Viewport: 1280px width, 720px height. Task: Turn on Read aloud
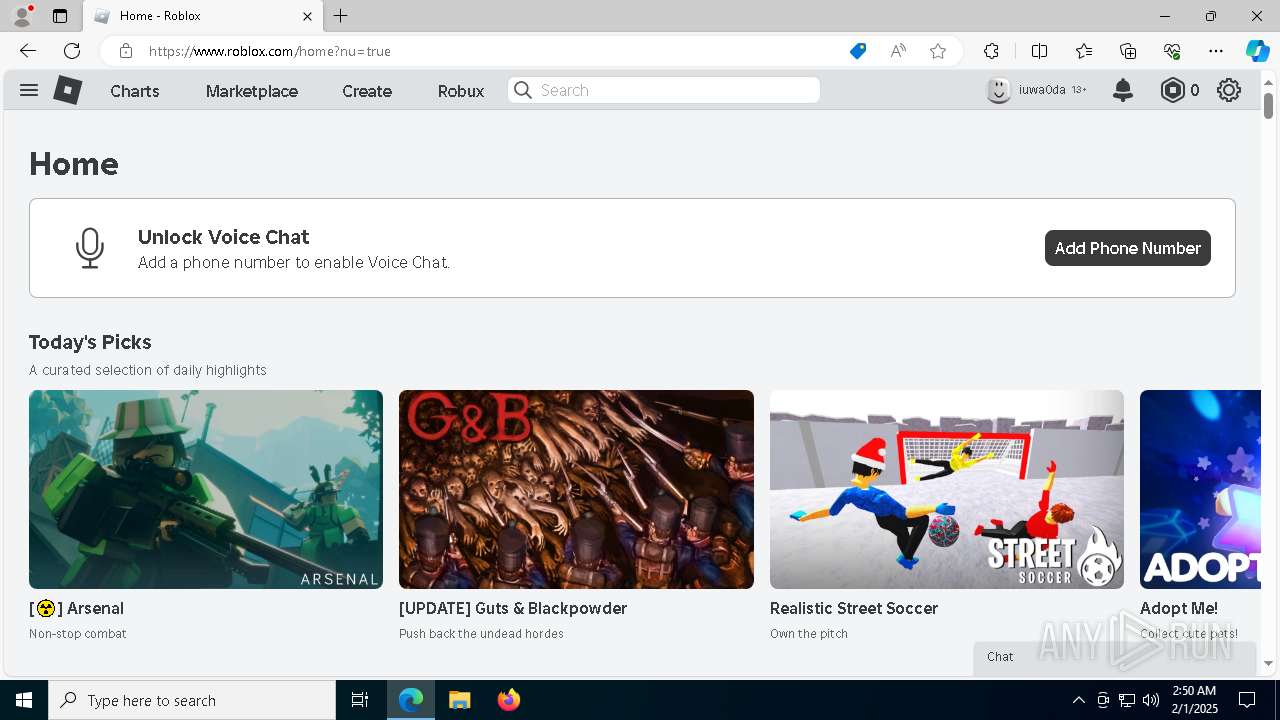(898, 51)
